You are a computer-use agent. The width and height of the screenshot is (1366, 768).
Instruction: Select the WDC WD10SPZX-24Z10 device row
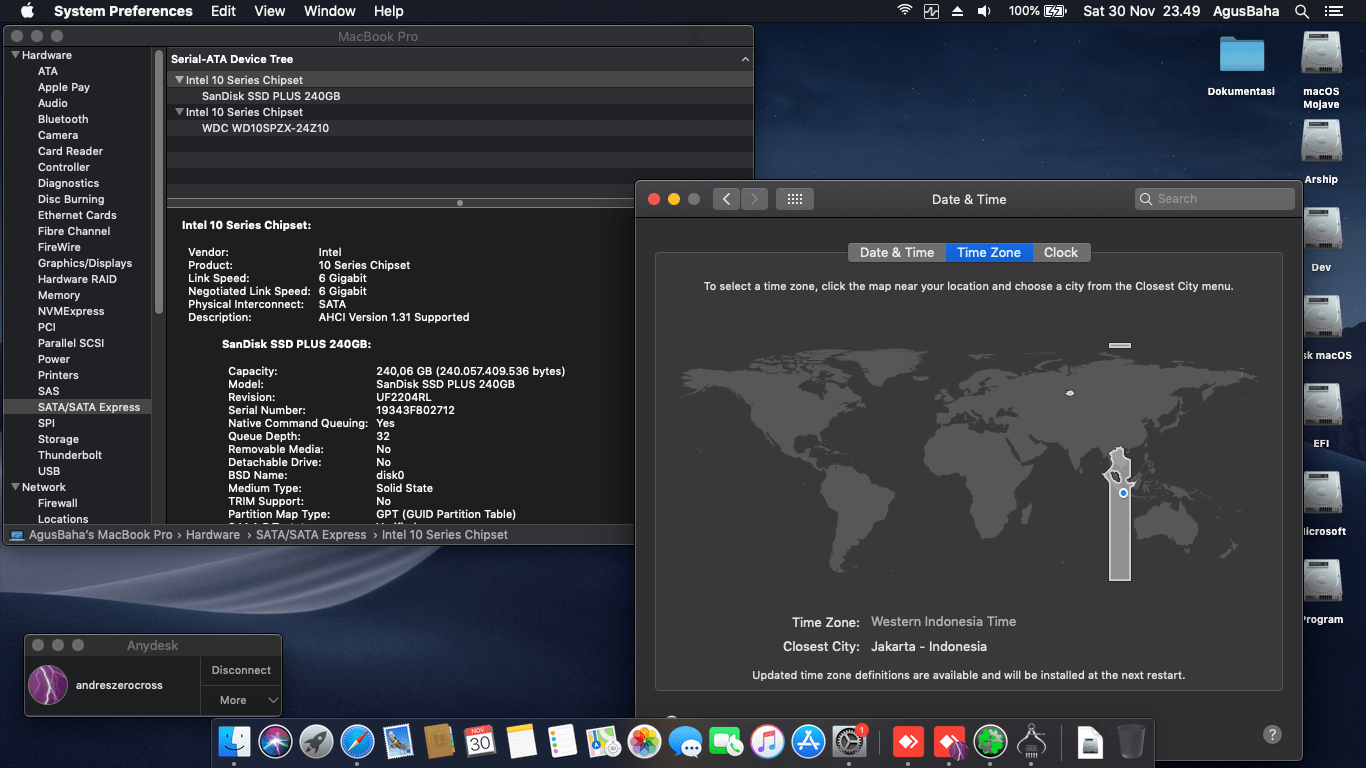(x=460, y=128)
